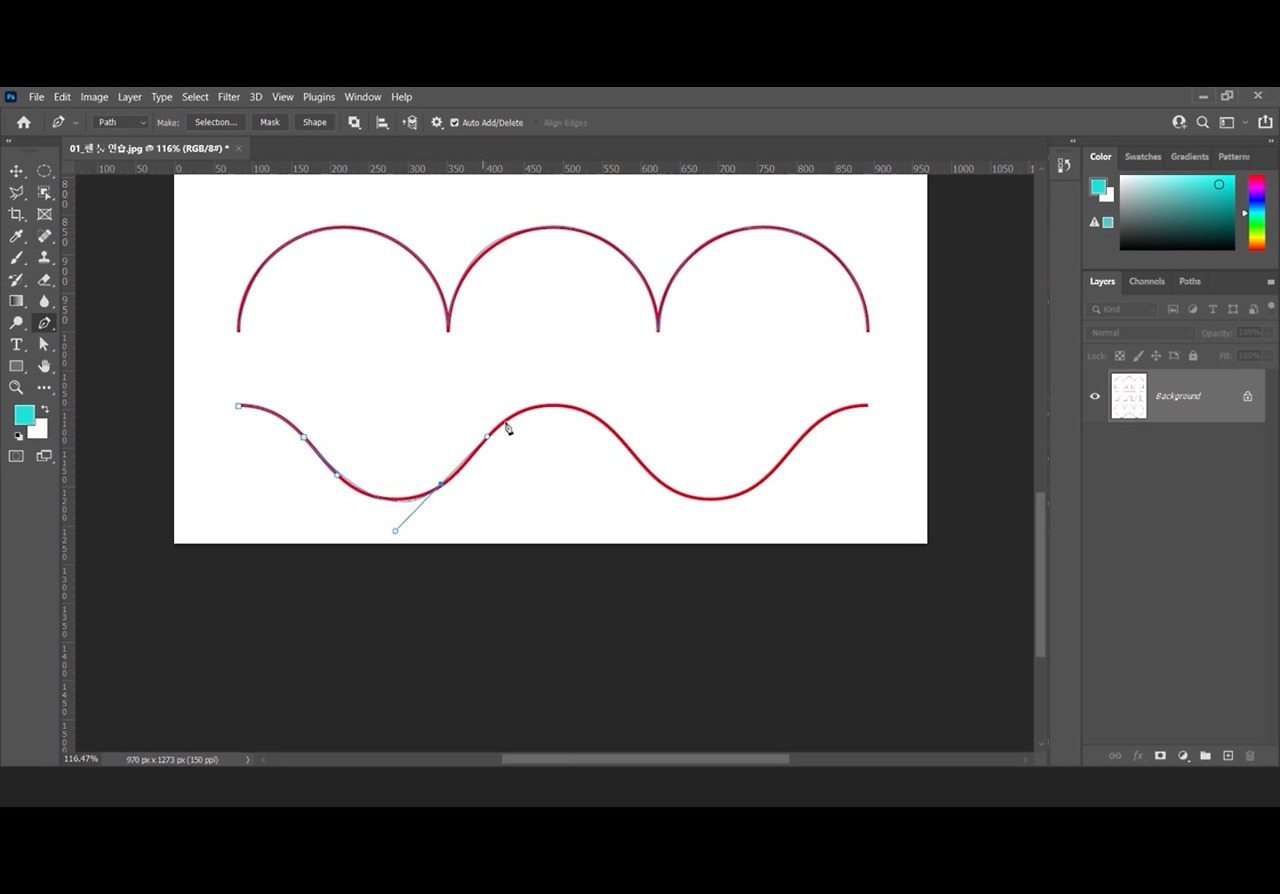This screenshot has height=894, width=1280.
Task: Open Path Alignment options
Action: click(382, 122)
